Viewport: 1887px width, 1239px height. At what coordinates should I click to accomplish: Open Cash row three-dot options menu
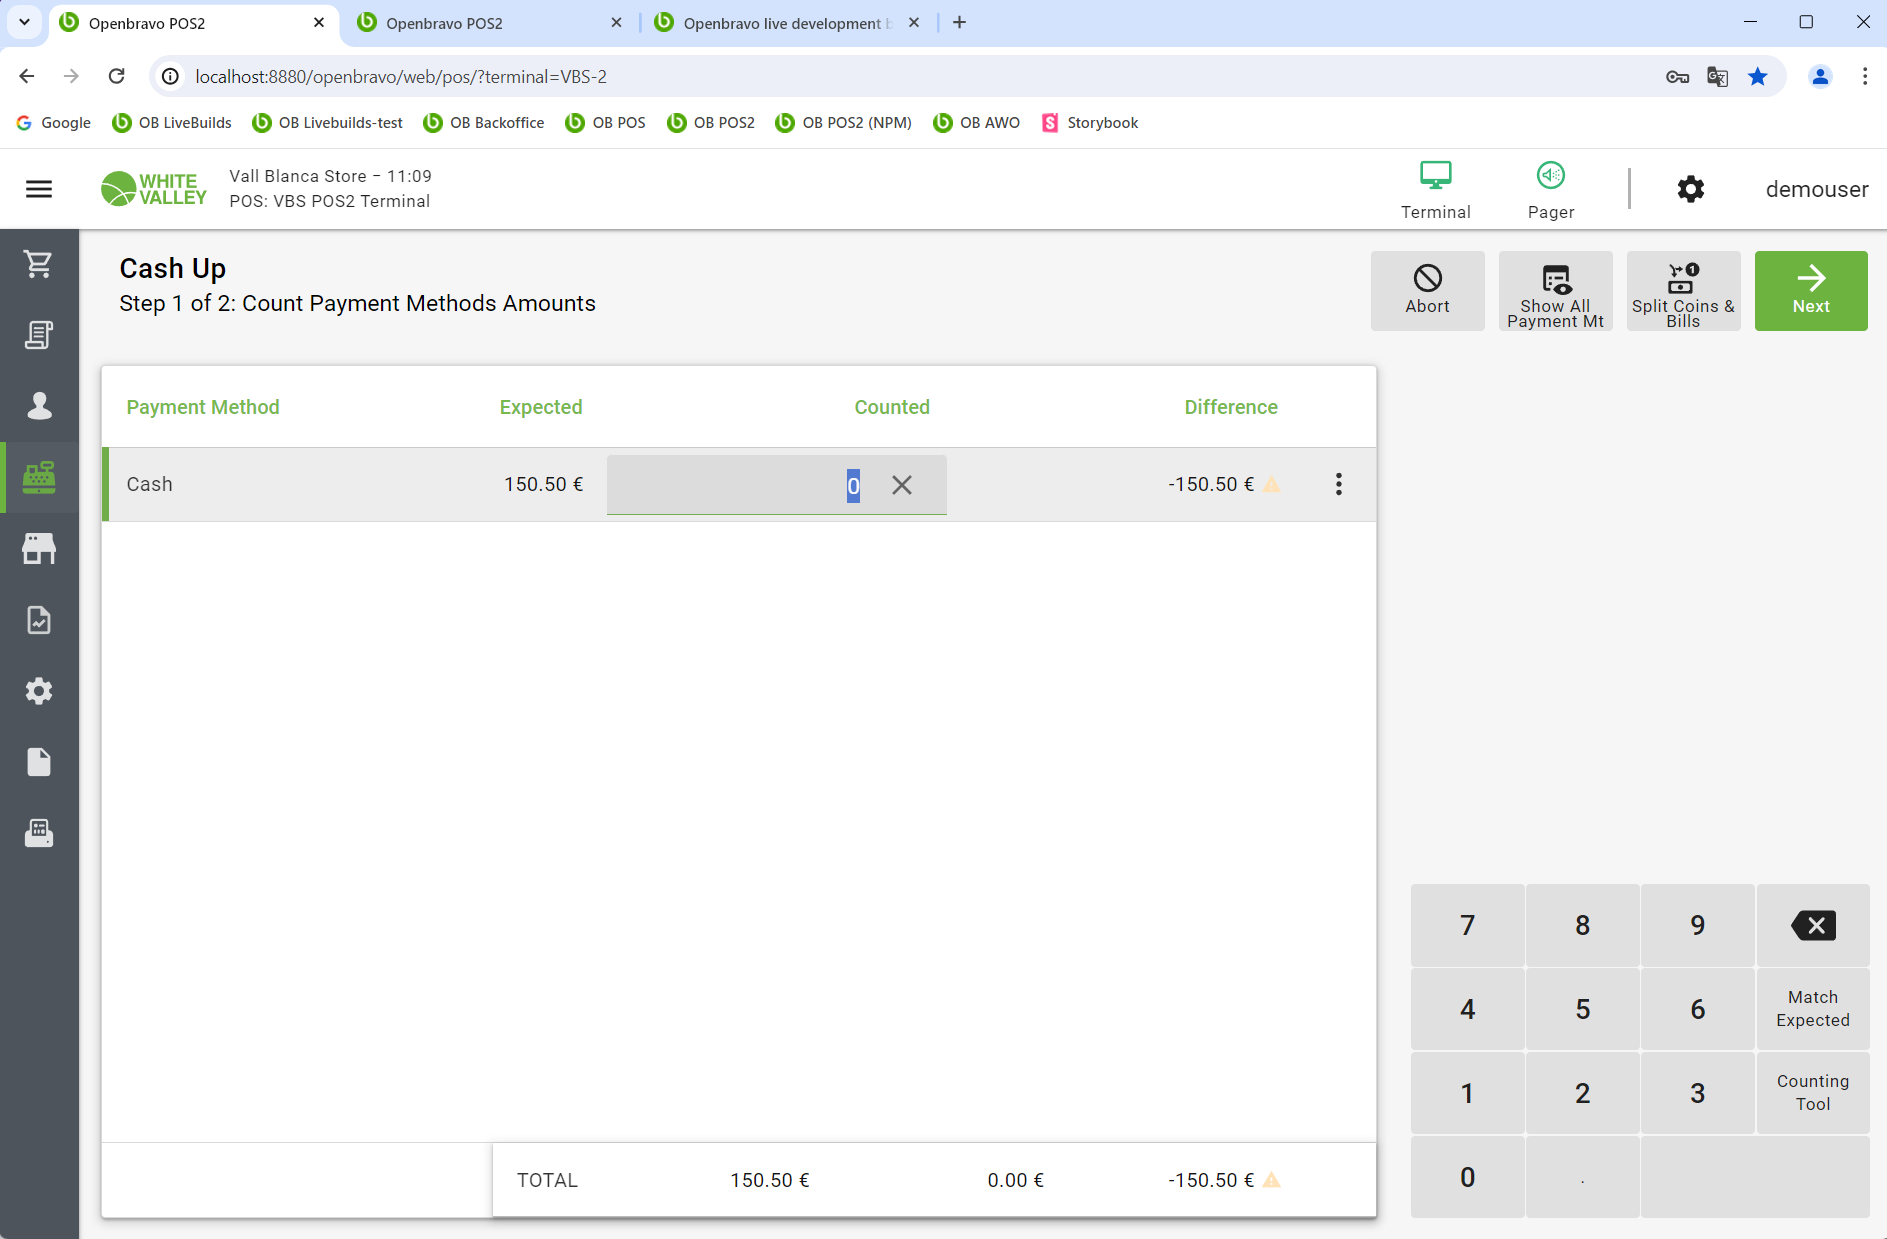[1338, 485]
